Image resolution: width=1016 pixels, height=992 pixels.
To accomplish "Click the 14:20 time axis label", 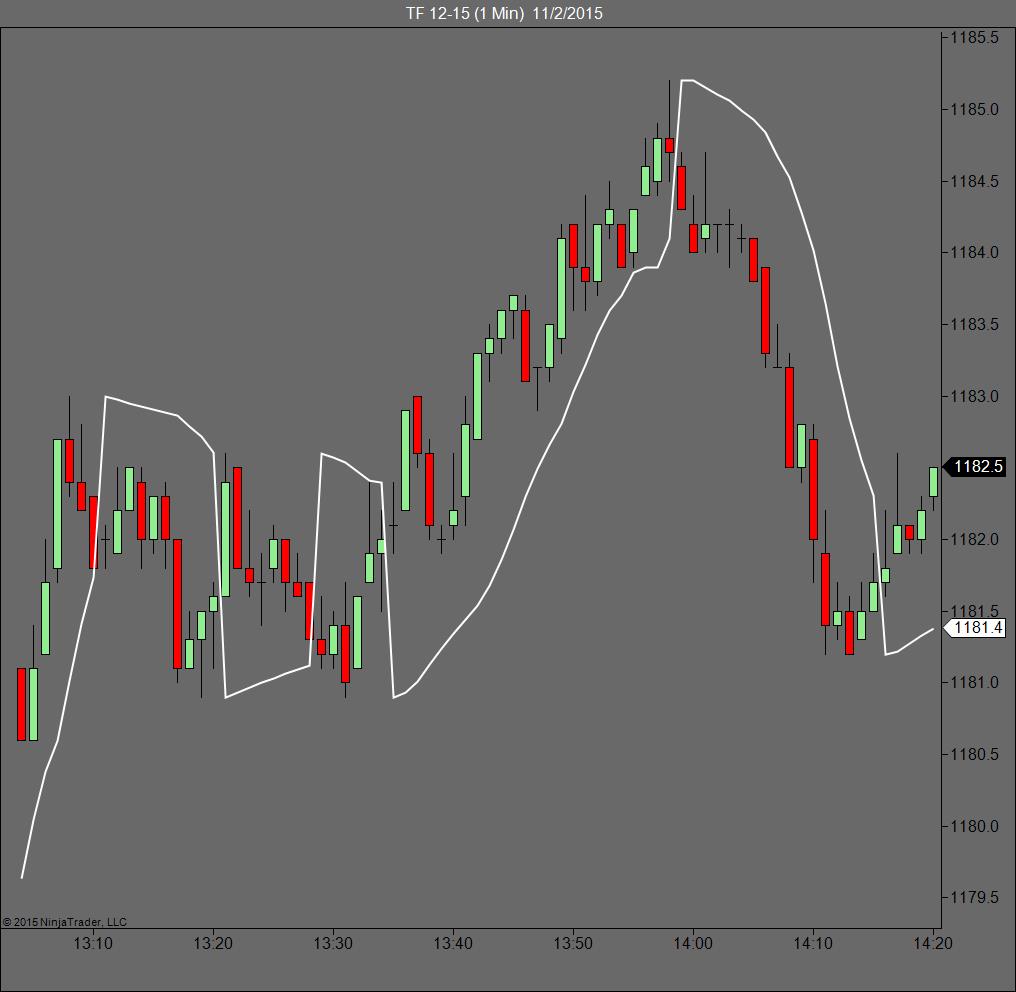I will [933, 943].
